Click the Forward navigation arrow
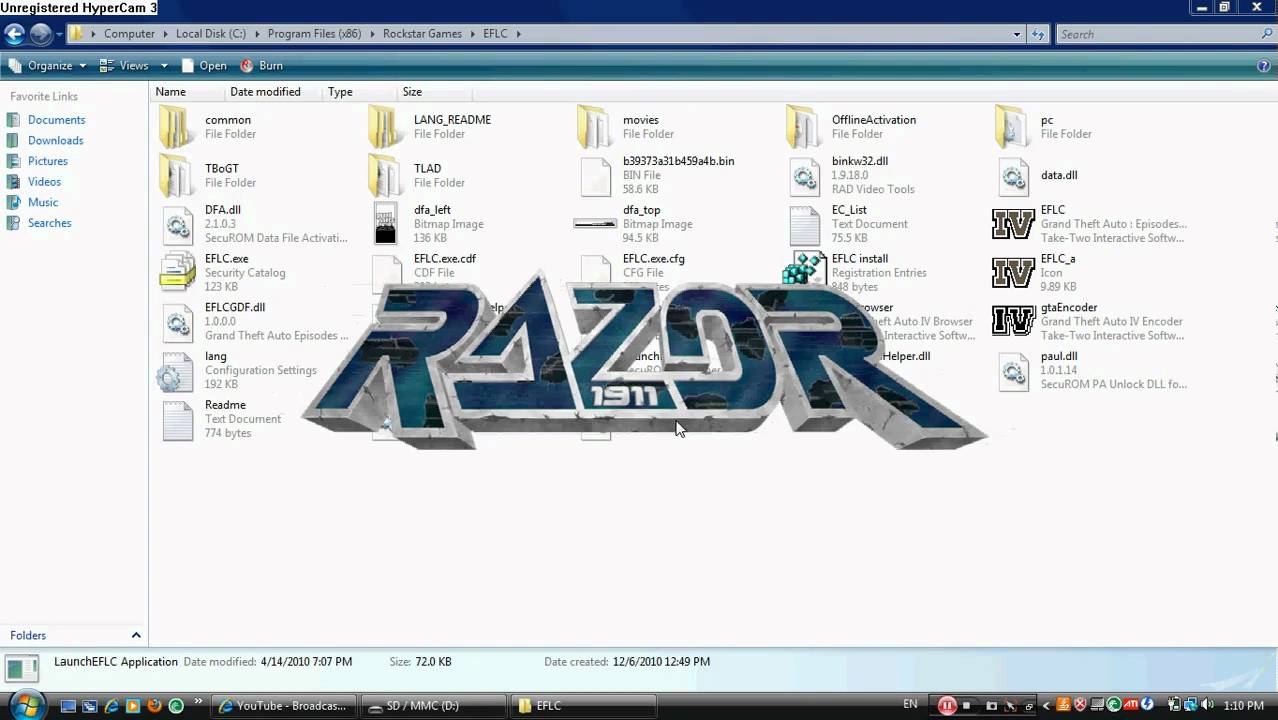1278x720 pixels. click(40, 34)
